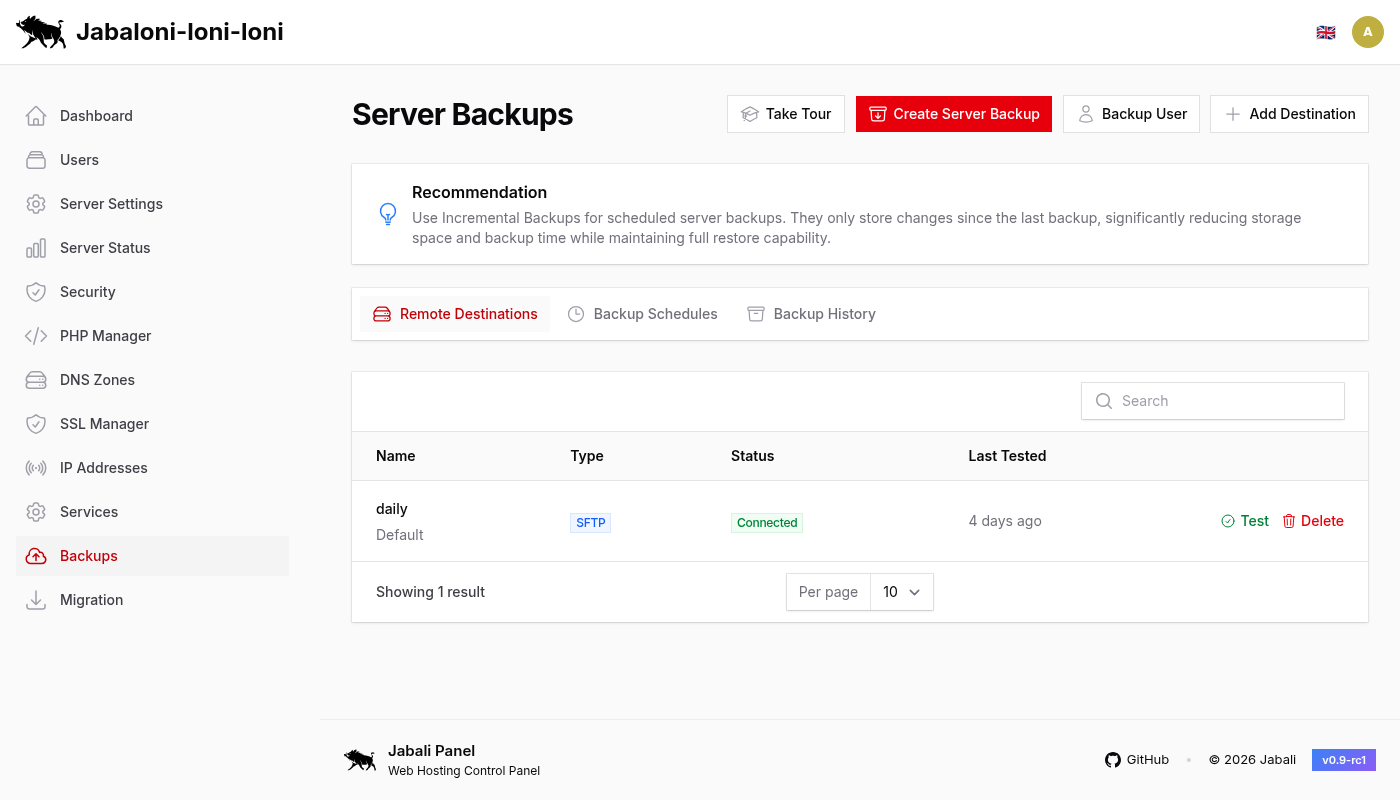Click inside the Search field
The image size is (1400, 800).
[x=1212, y=400]
